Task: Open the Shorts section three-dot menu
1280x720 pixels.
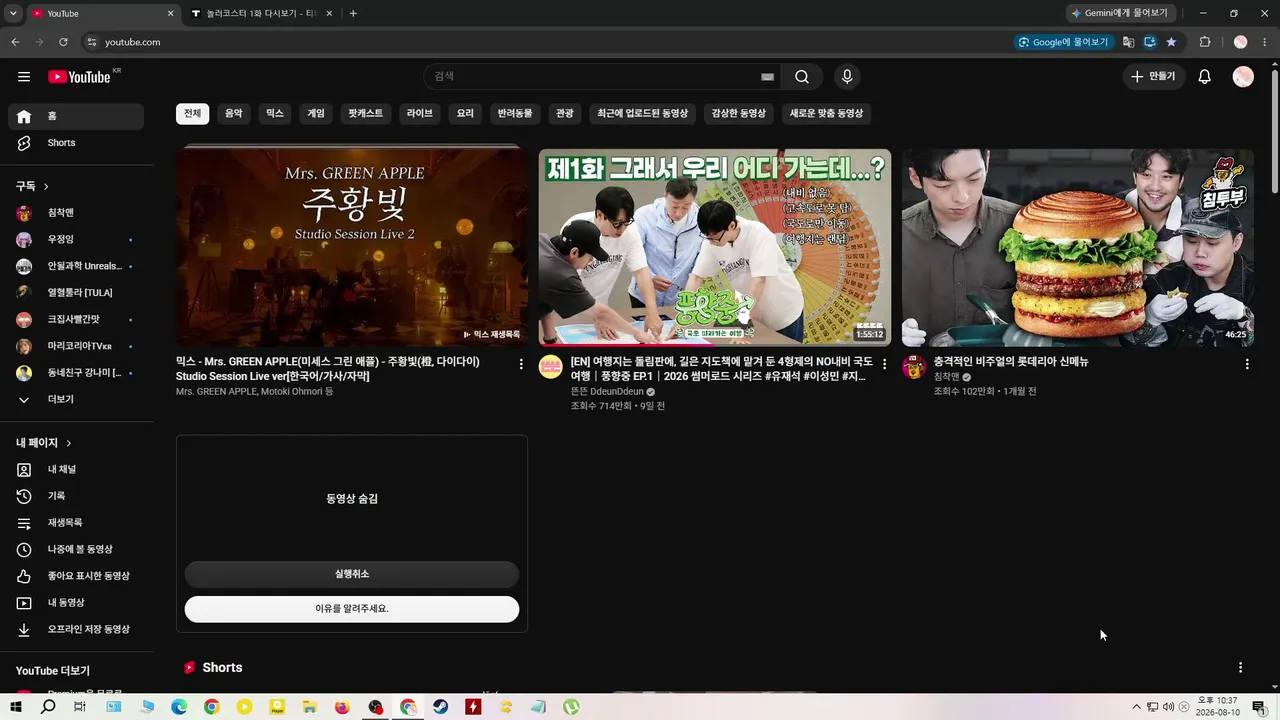Action: 1241,667
